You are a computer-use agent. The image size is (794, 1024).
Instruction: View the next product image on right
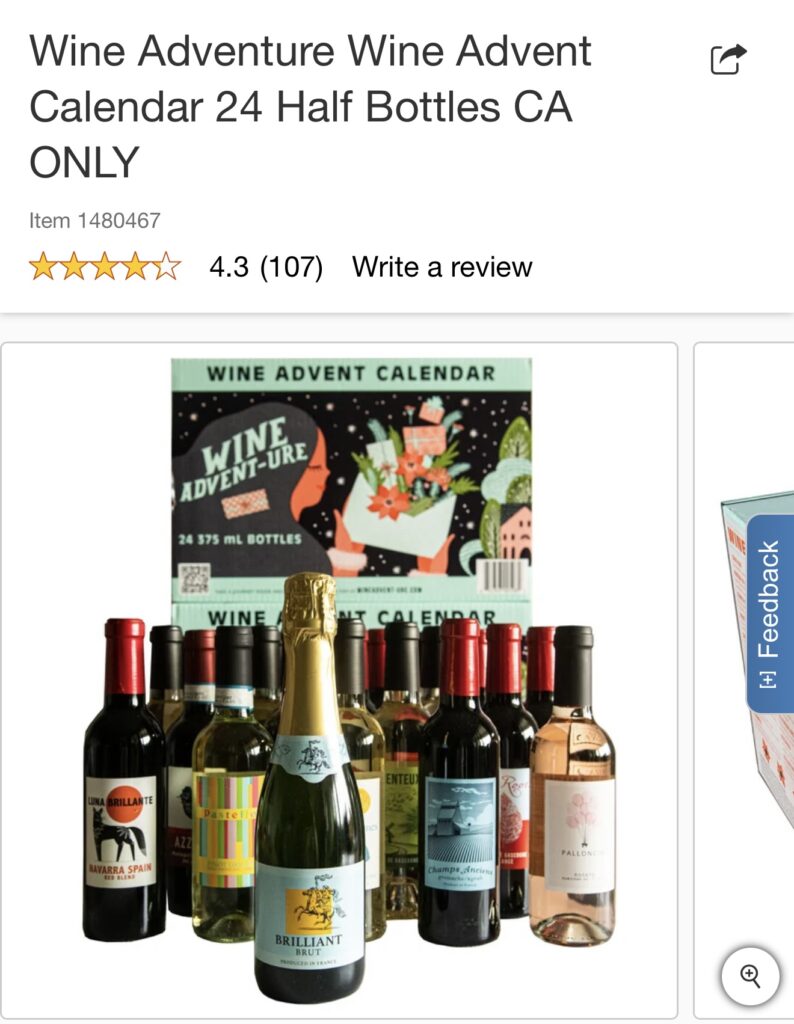point(744,679)
